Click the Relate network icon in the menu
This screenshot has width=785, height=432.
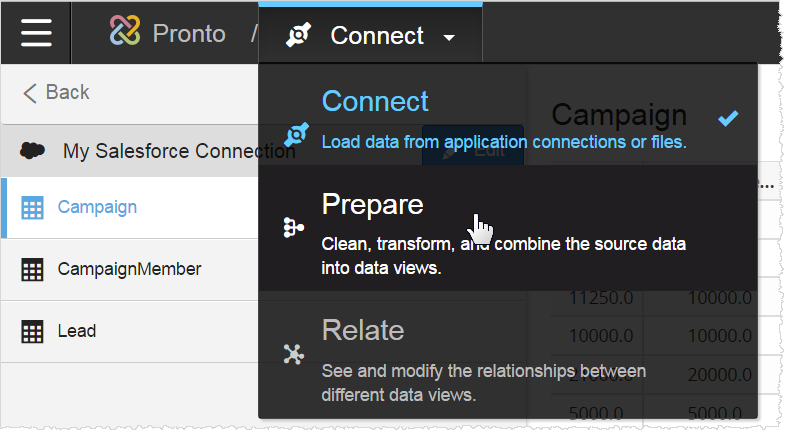(x=294, y=354)
